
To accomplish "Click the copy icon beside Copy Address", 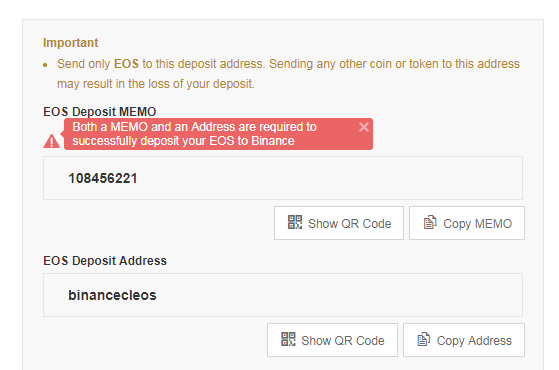I will pyautogui.click(x=424, y=339).
